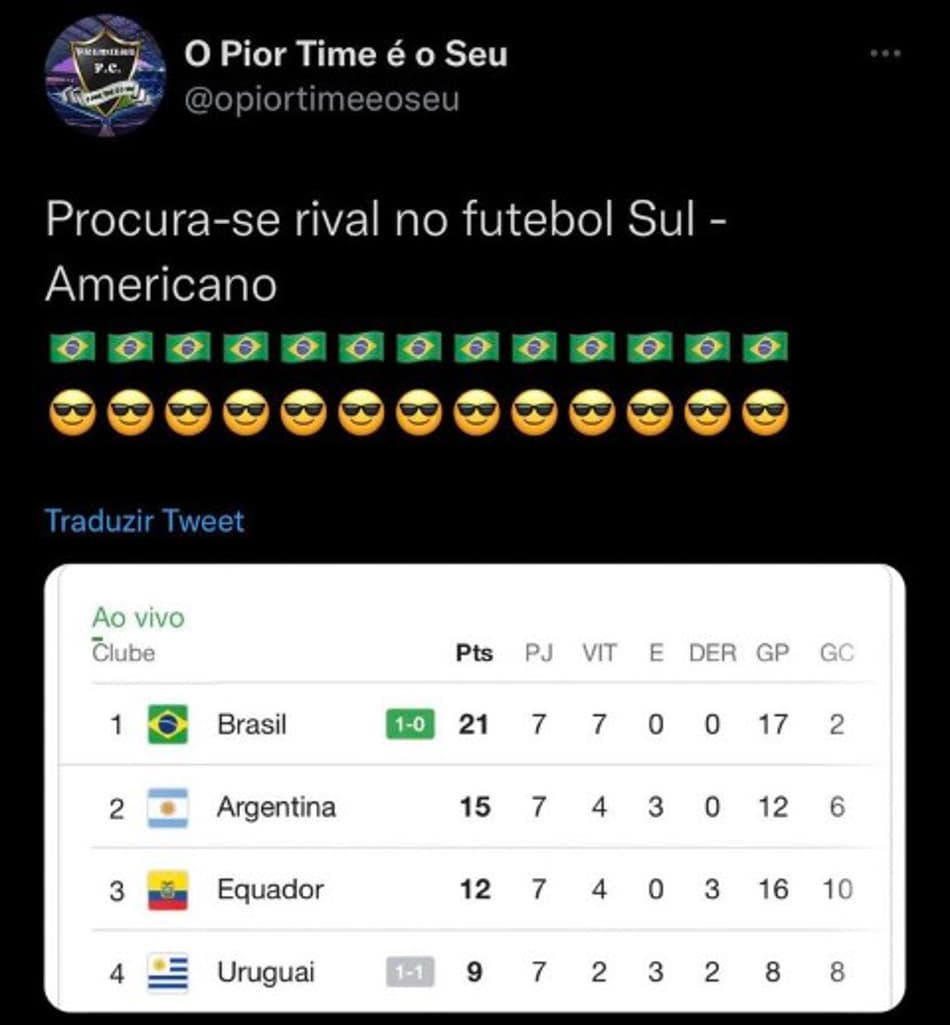Image resolution: width=950 pixels, height=1025 pixels.
Task: Select the Uruguai team name
Action: tap(266, 972)
